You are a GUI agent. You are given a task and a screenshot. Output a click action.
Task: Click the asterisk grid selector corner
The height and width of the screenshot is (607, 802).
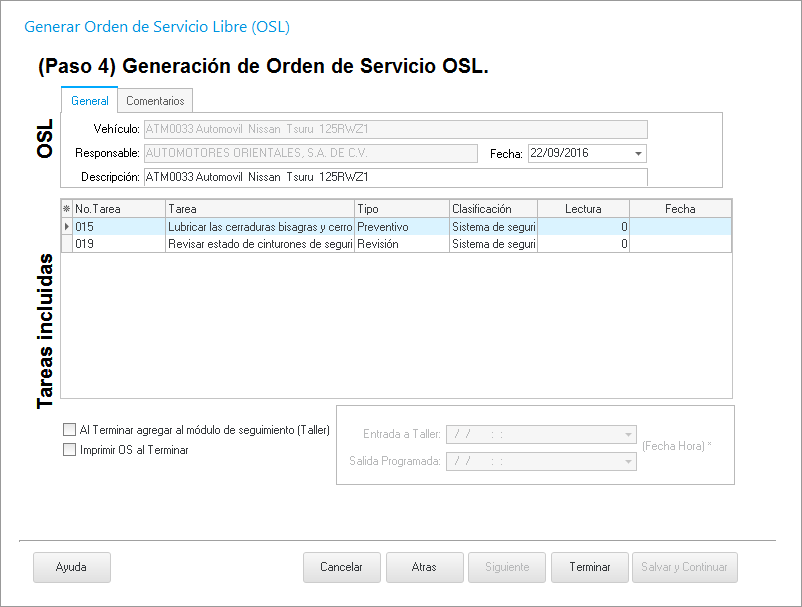tap(67, 209)
